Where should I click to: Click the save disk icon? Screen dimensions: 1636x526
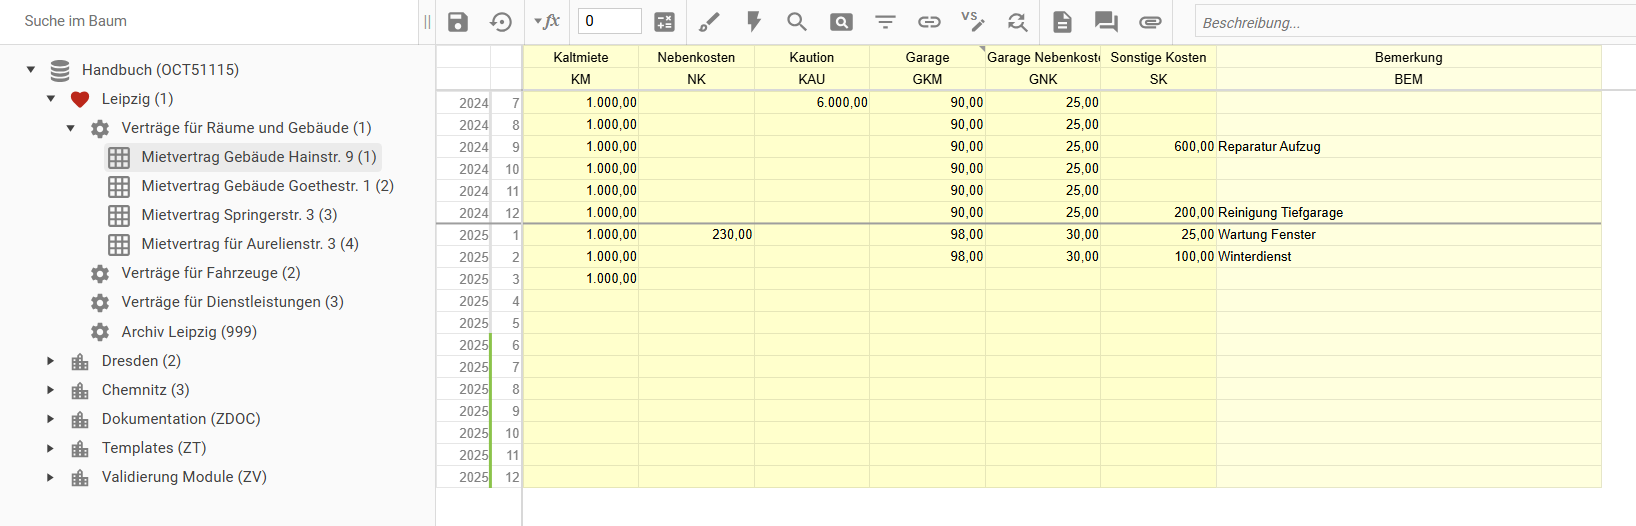click(458, 22)
